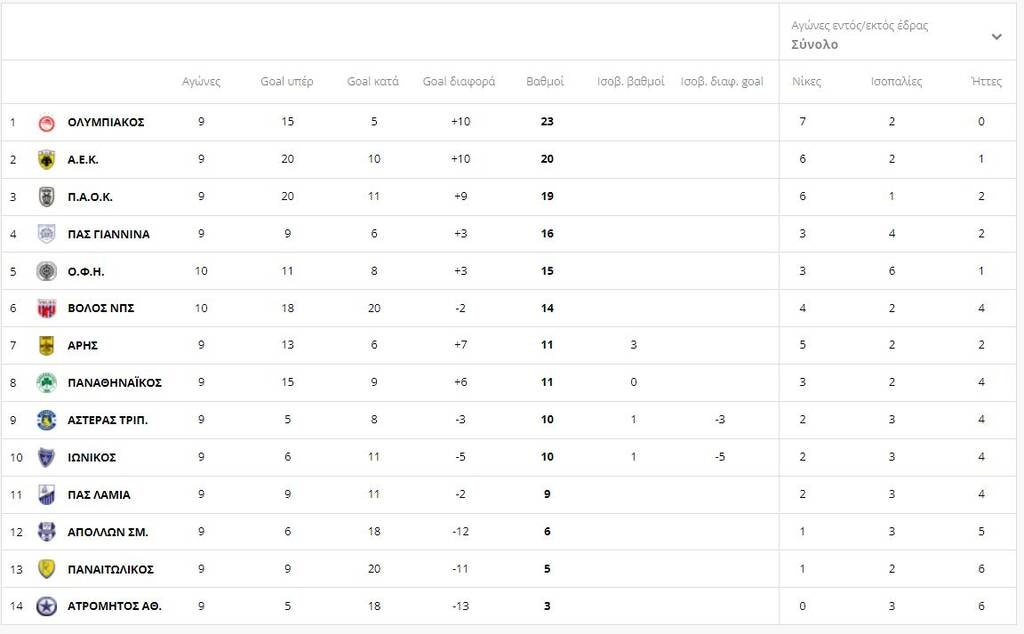The image size is (1024, 634).
Task: Click the ΠΑΝΑΙΤΩΛΙΚΟΣ team crest icon
Action: coord(46,569)
